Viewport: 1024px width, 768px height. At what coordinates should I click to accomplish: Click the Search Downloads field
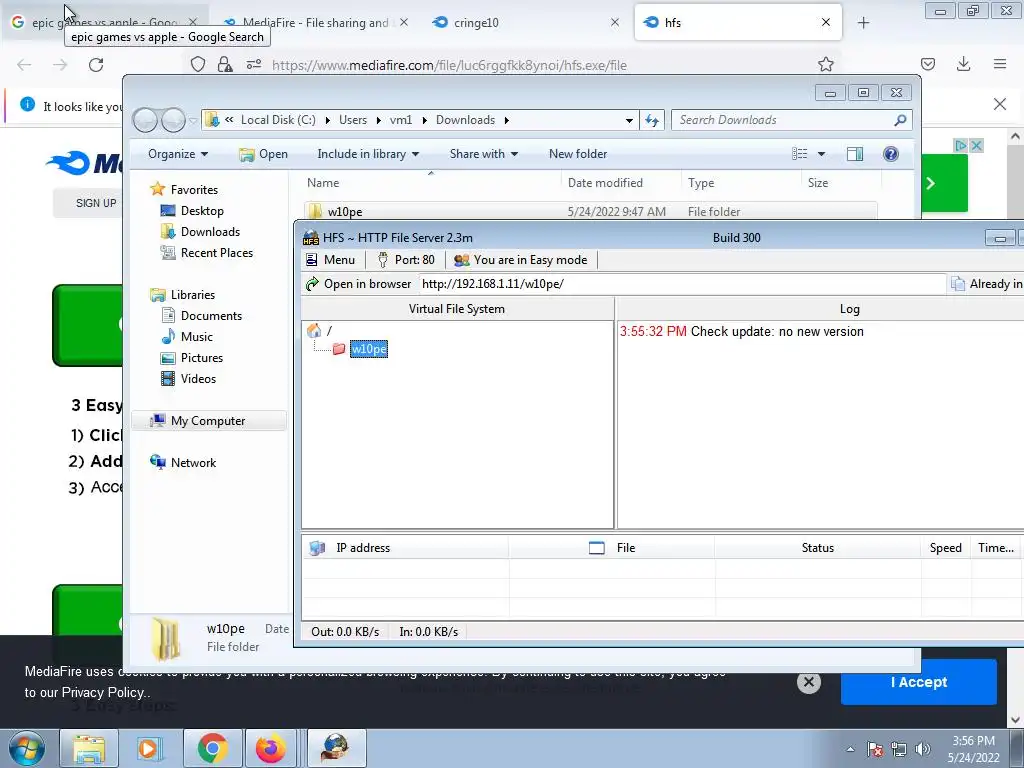click(x=784, y=120)
